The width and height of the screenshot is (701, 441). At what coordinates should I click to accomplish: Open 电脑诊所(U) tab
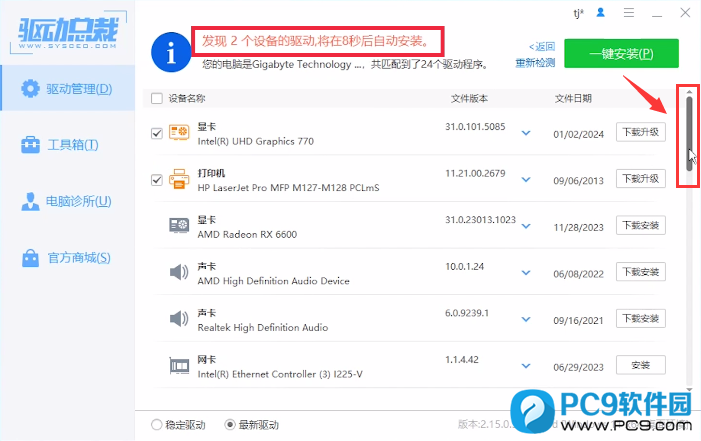point(68,201)
